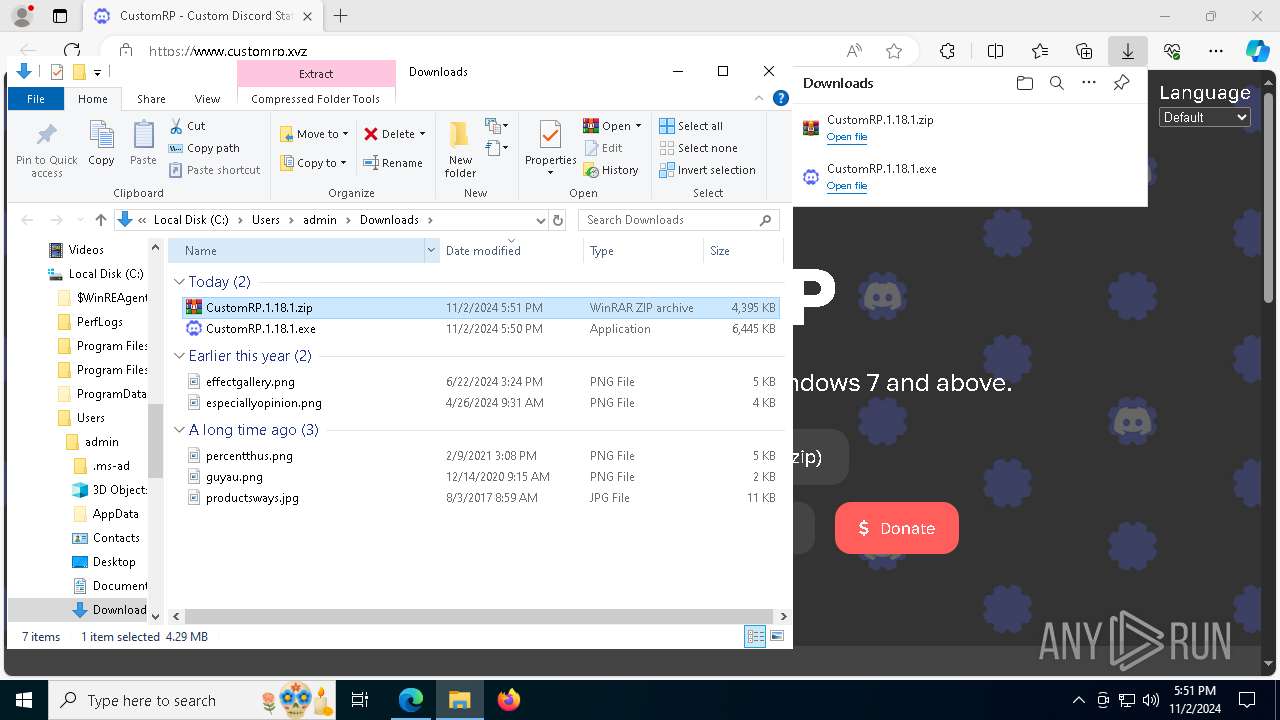Click Edge Extensions puzzle icon
Viewport: 1280px width, 720px height.
[x=947, y=51]
